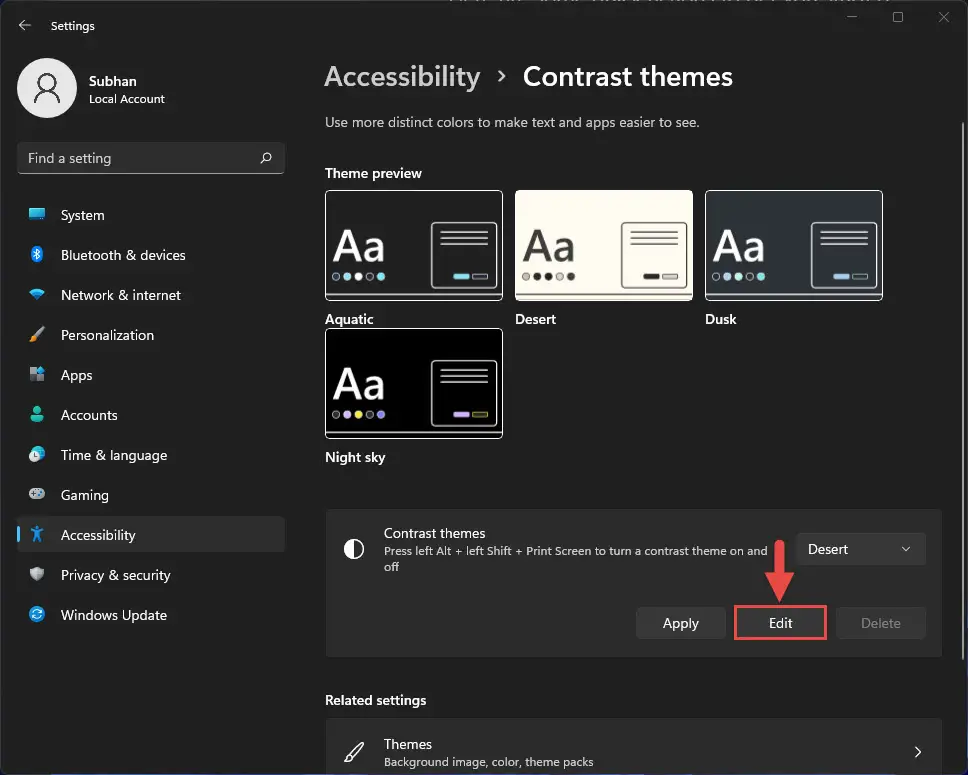Select Accessibility in the sidebar
968x775 pixels.
click(x=151, y=535)
